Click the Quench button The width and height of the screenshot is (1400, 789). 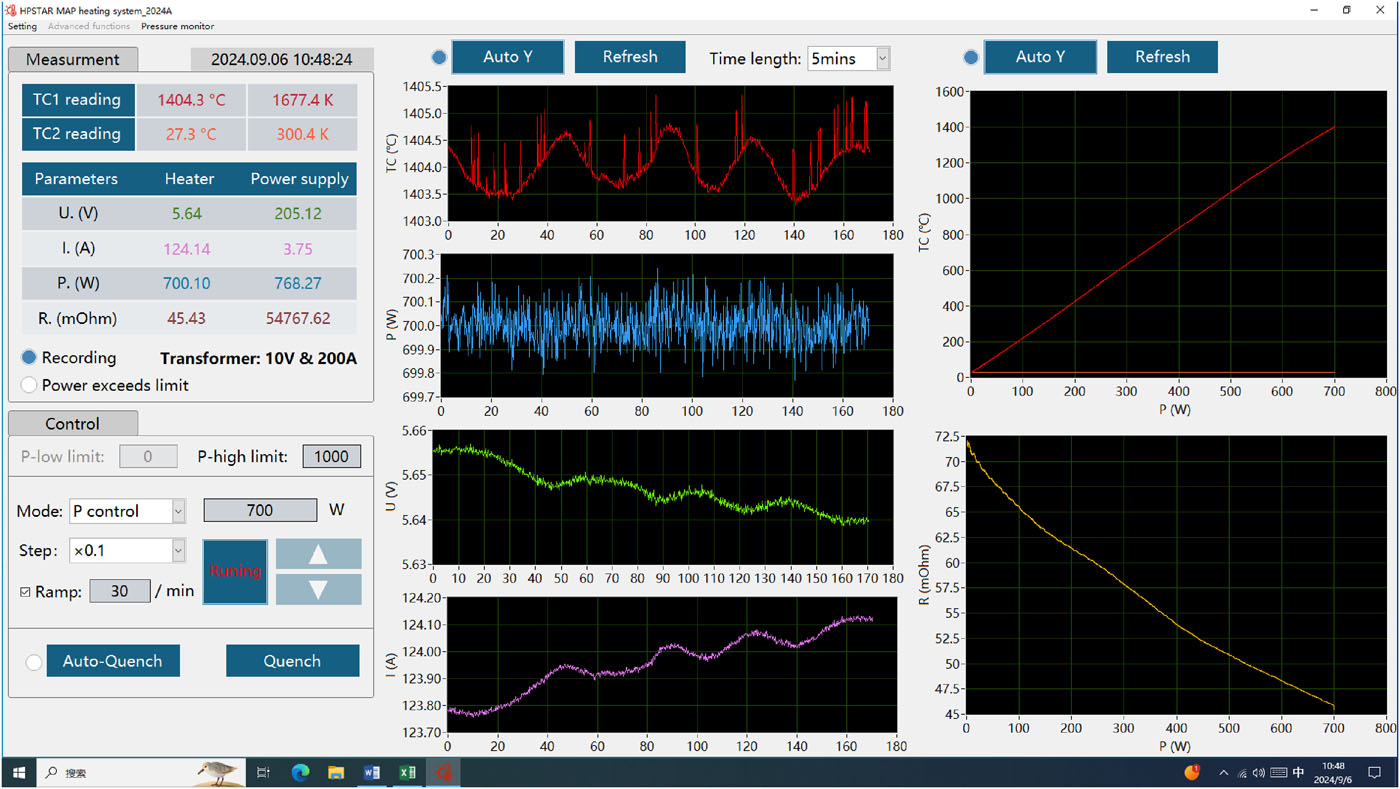(292, 661)
